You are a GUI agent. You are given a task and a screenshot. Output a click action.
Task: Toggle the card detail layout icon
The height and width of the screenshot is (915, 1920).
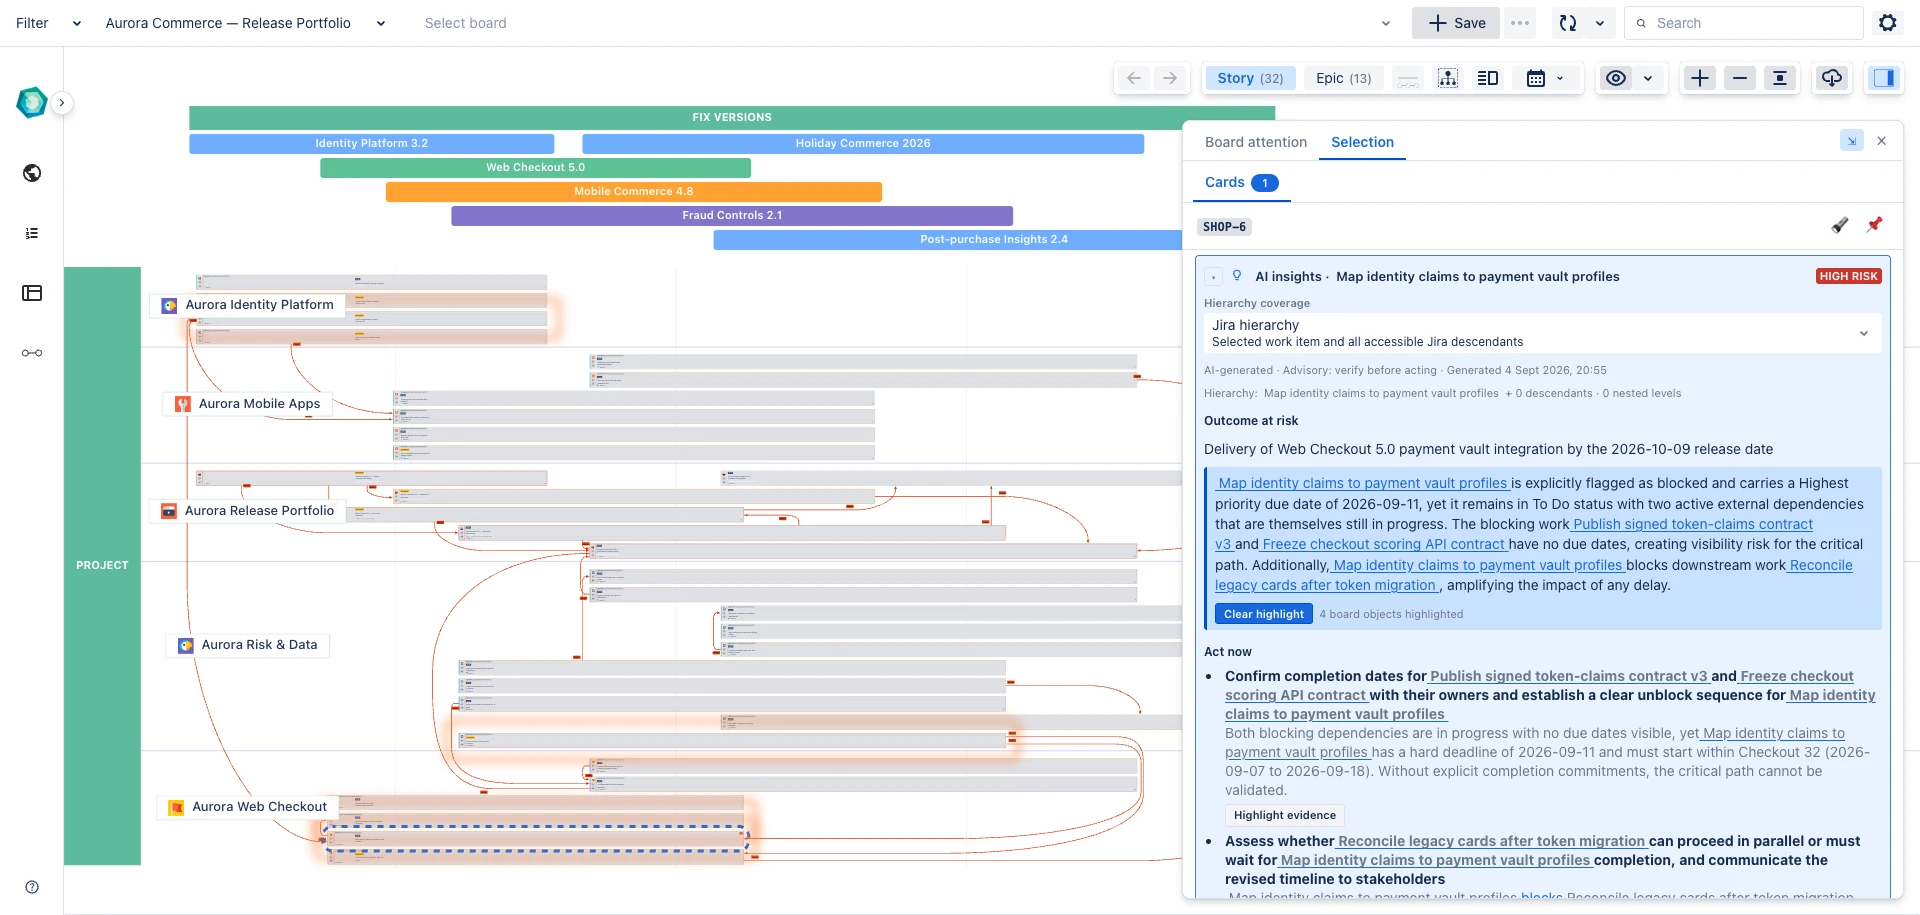pyautogui.click(x=1488, y=78)
